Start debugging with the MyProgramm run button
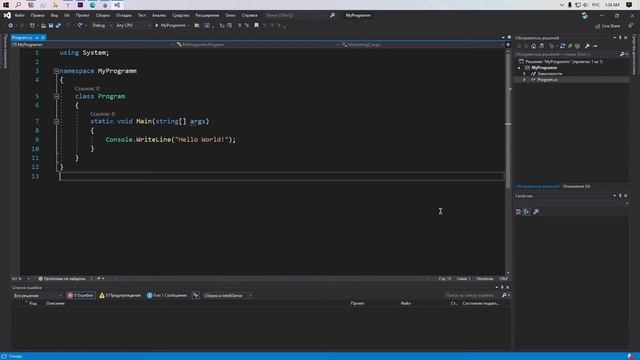Image resolution: width=640 pixels, height=360 pixels. coord(171,25)
